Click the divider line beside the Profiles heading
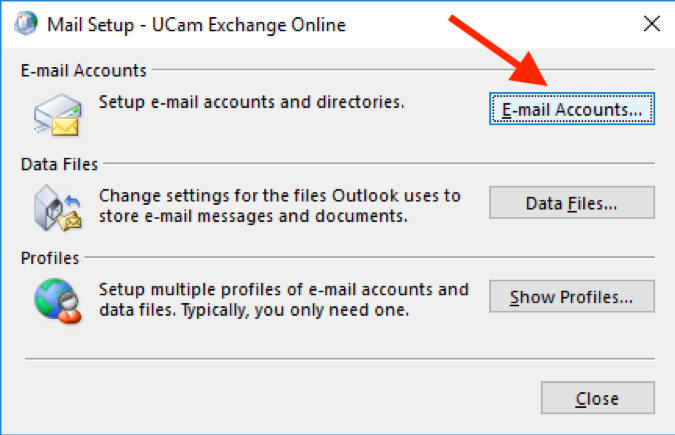This screenshot has height=435, width=675. (x=370, y=257)
